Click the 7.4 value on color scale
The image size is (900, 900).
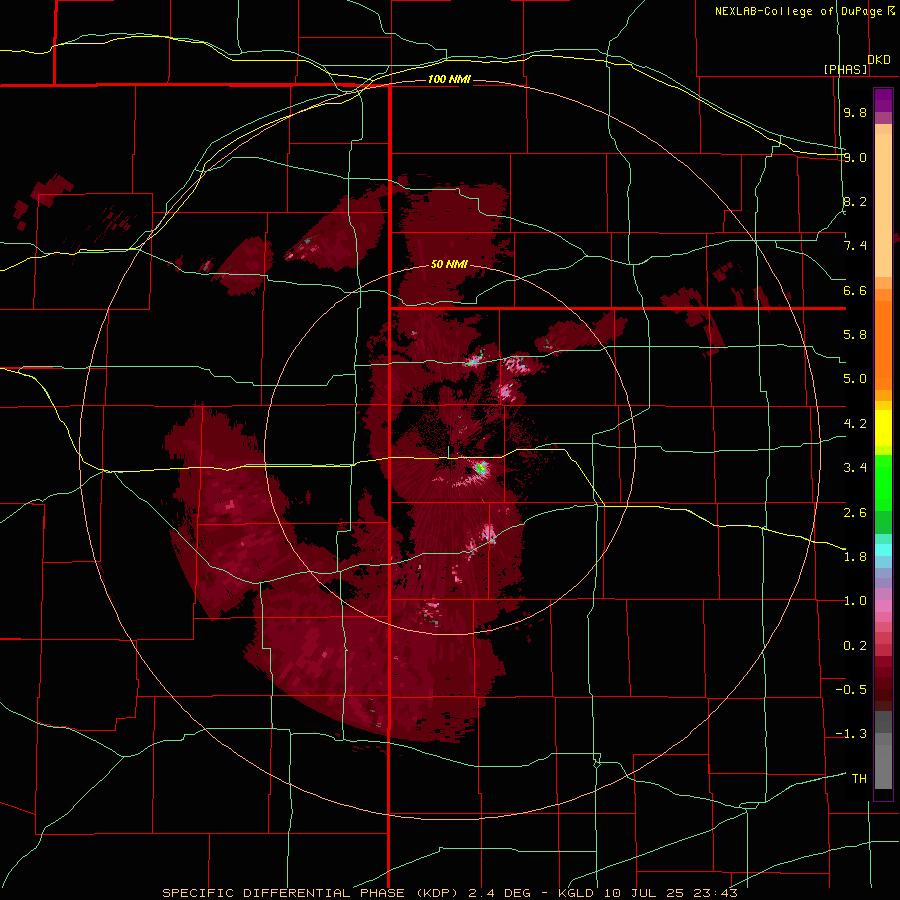(x=855, y=246)
